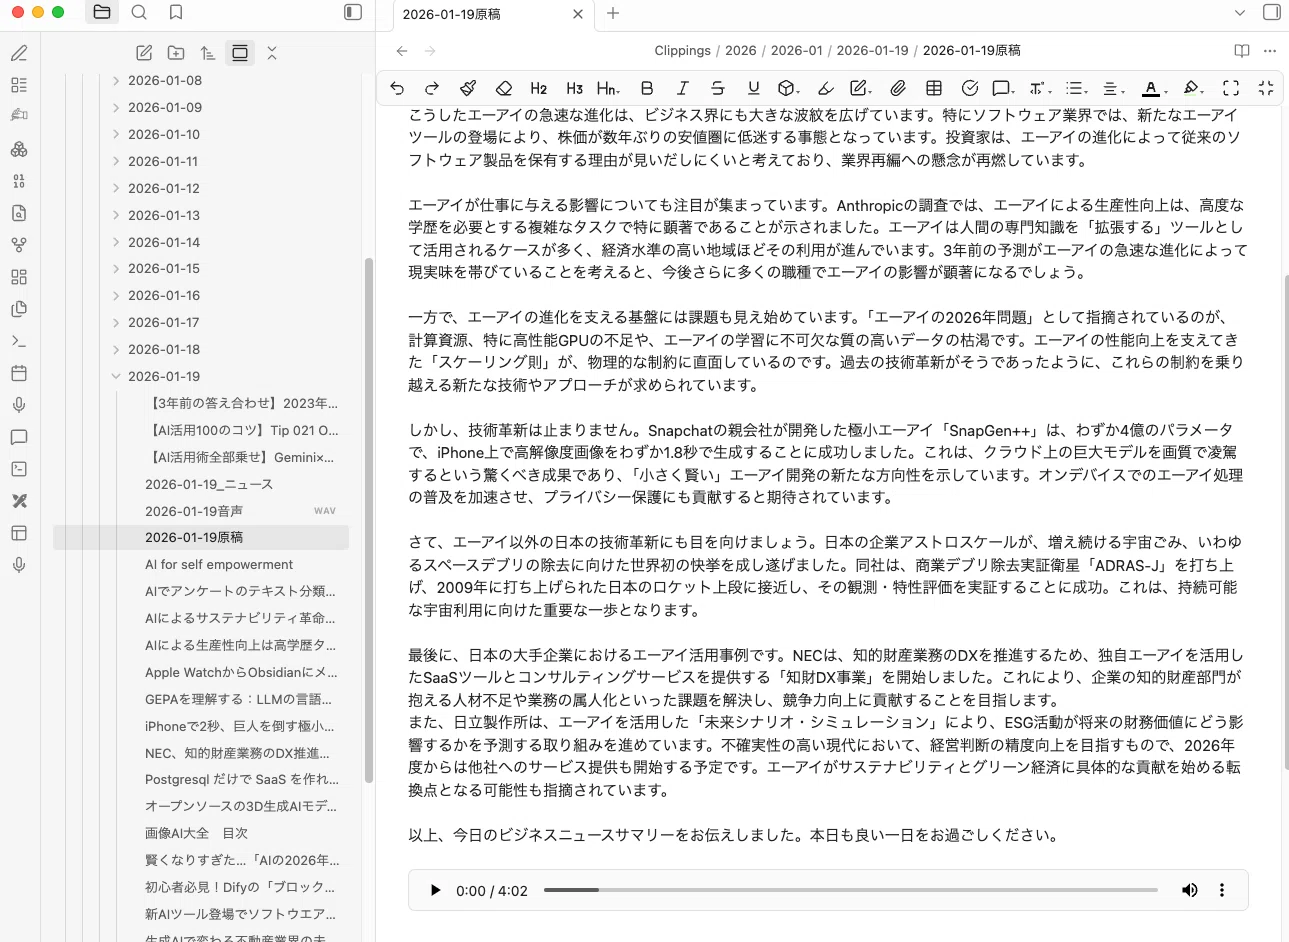Switch to the file explorer sidebar tab
The width and height of the screenshot is (1289, 942).
point(101,13)
